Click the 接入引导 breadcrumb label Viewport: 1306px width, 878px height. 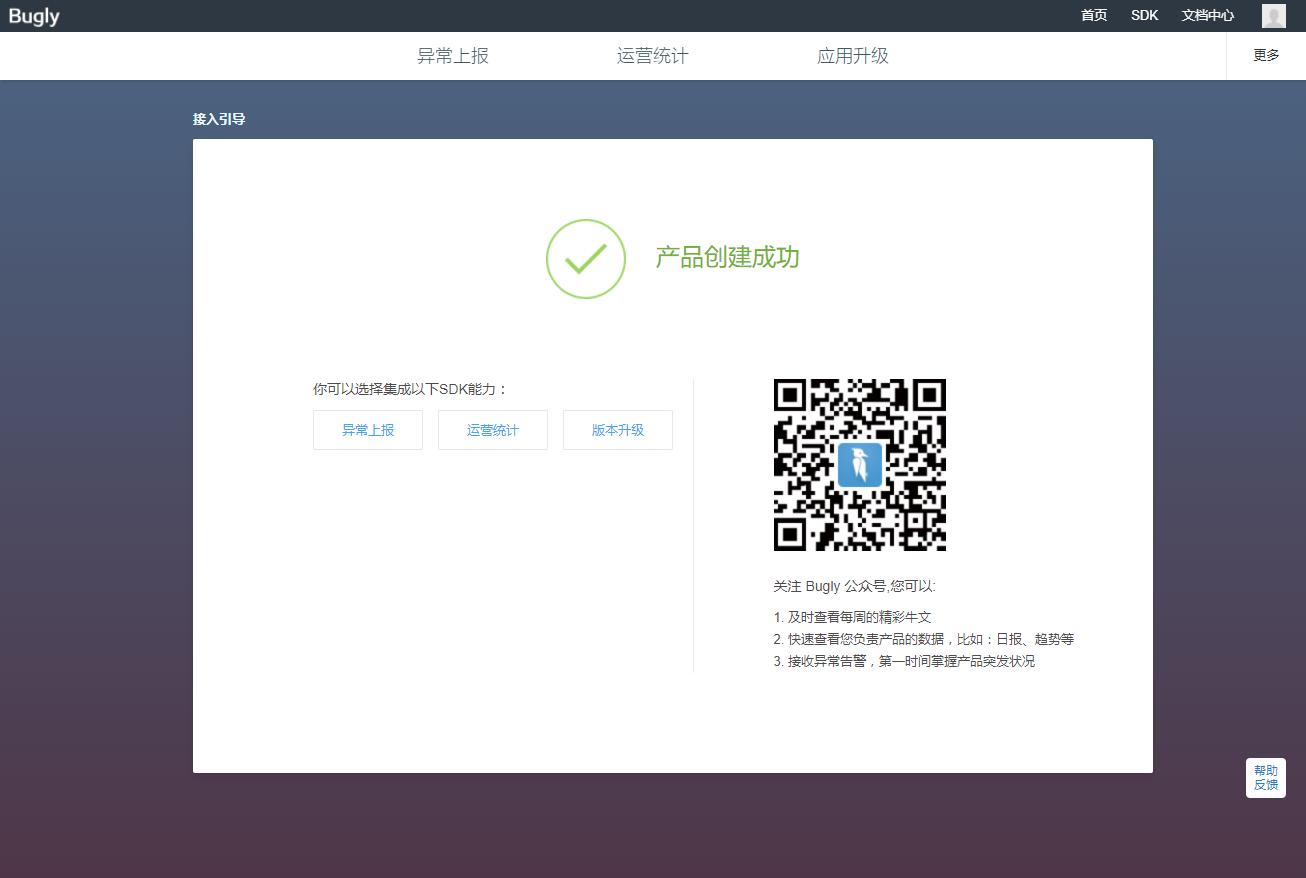click(x=219, y=118)
